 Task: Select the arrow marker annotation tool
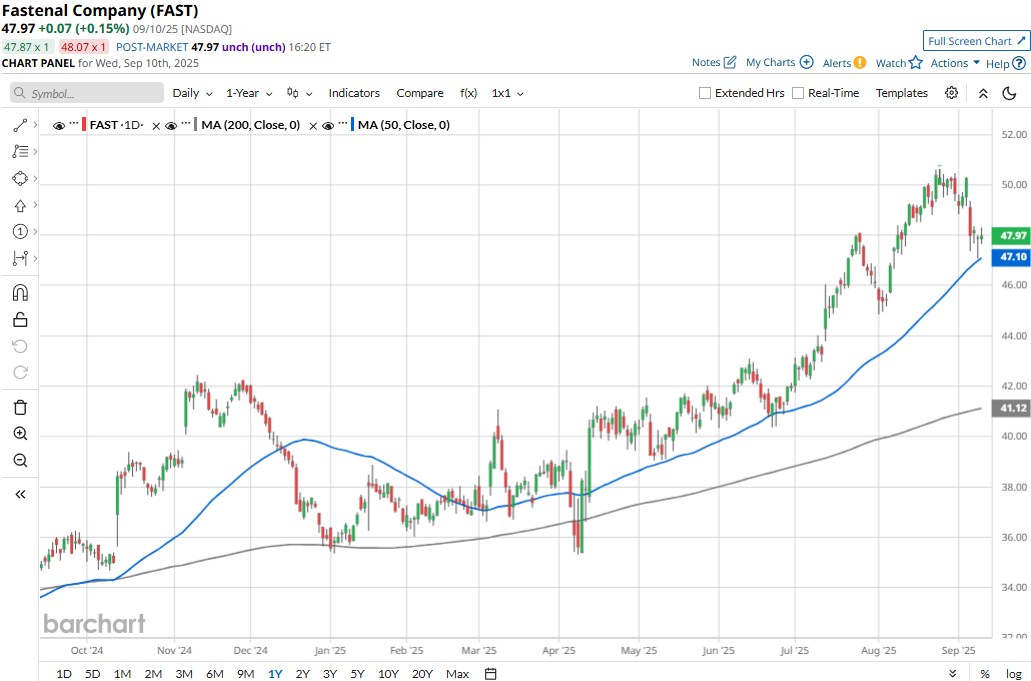point(20,206)
